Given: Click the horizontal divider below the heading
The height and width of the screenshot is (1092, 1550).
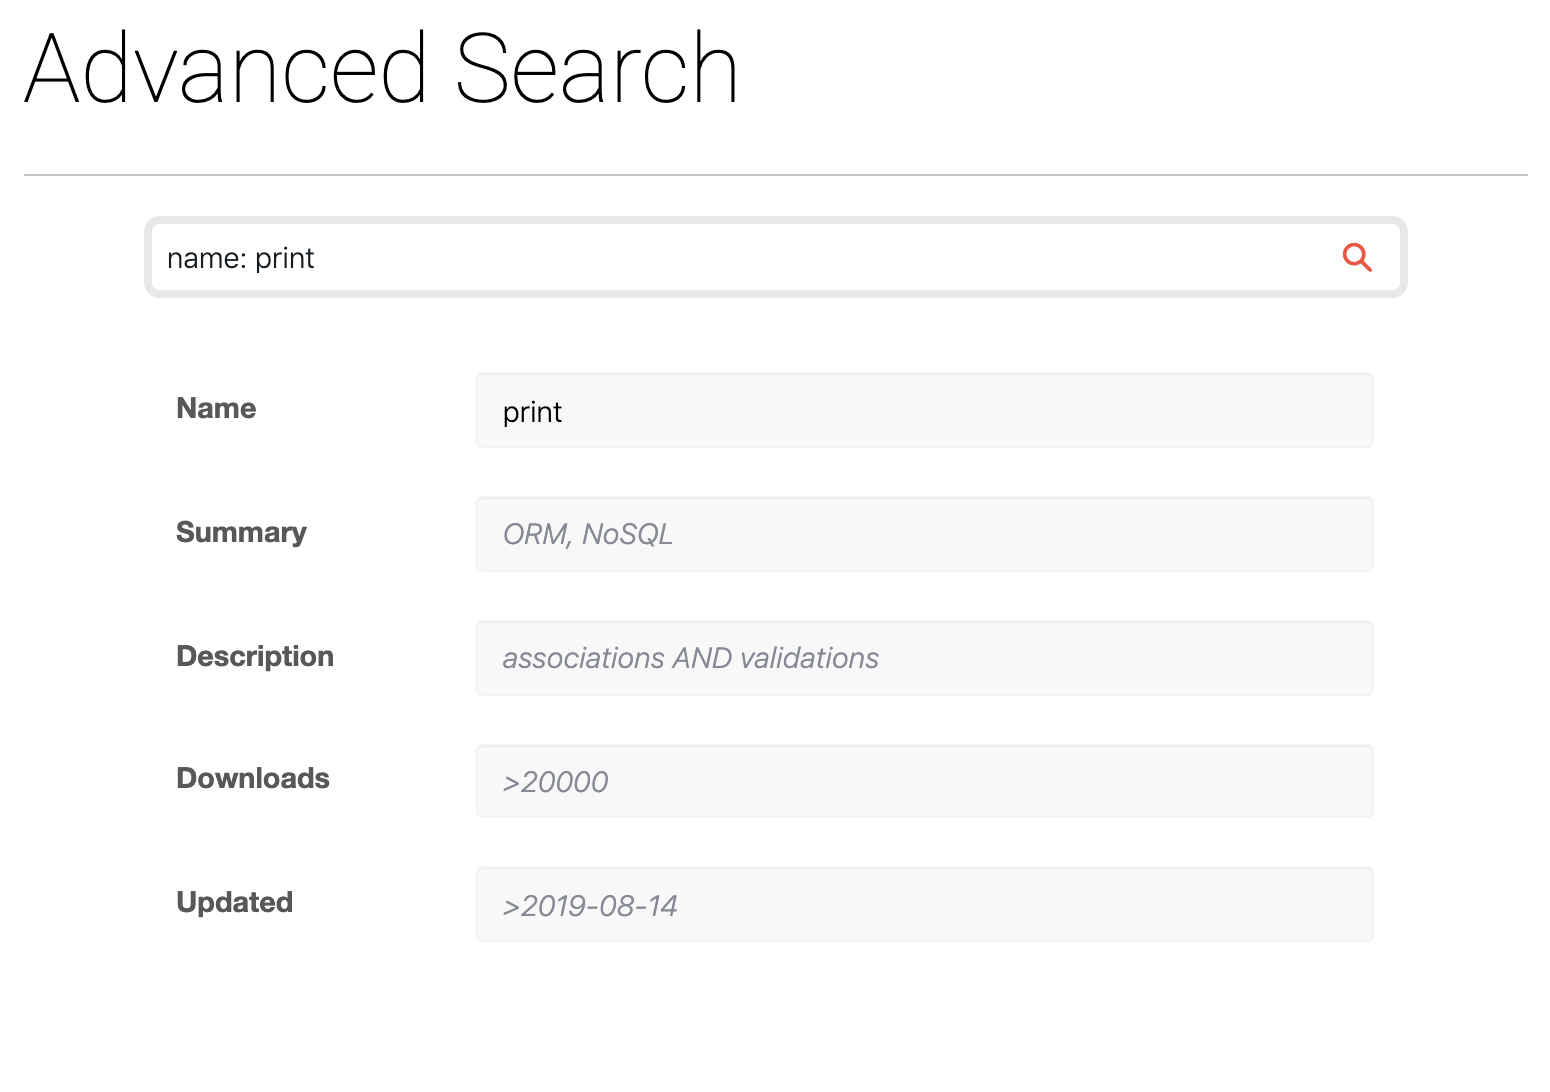Looking at the screenshot, I should click(775, 175).
